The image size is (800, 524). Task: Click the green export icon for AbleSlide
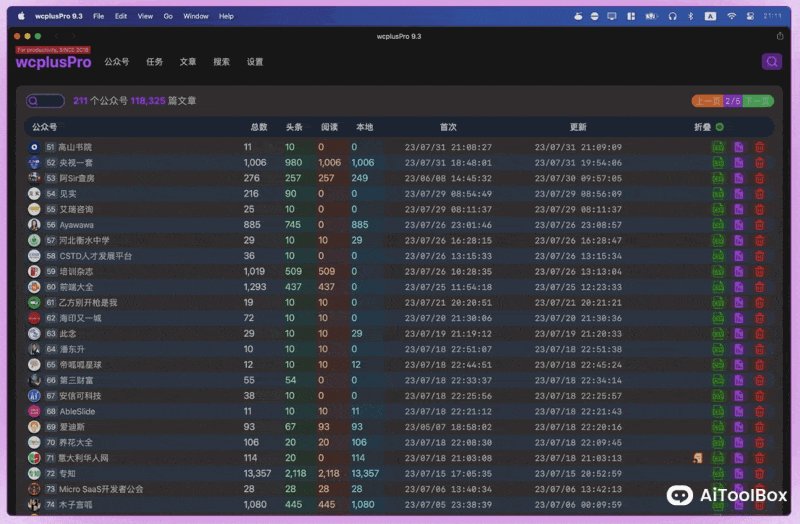tap(718, 411)
